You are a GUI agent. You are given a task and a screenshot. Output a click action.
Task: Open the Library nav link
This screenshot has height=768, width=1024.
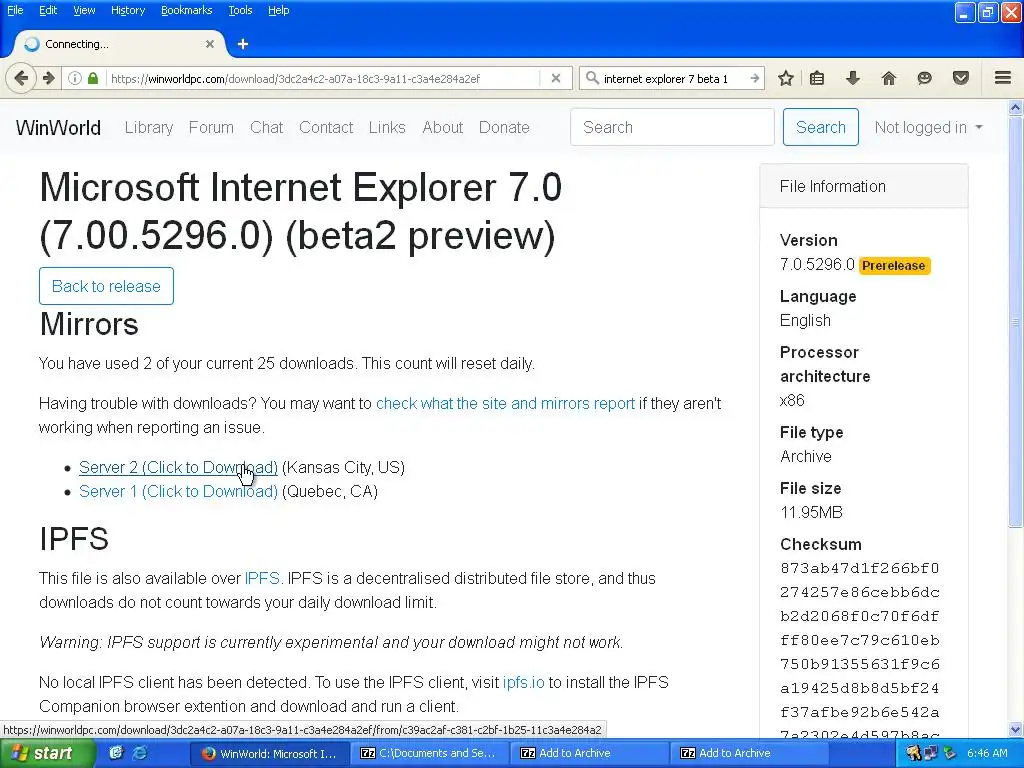pos(149,127)
